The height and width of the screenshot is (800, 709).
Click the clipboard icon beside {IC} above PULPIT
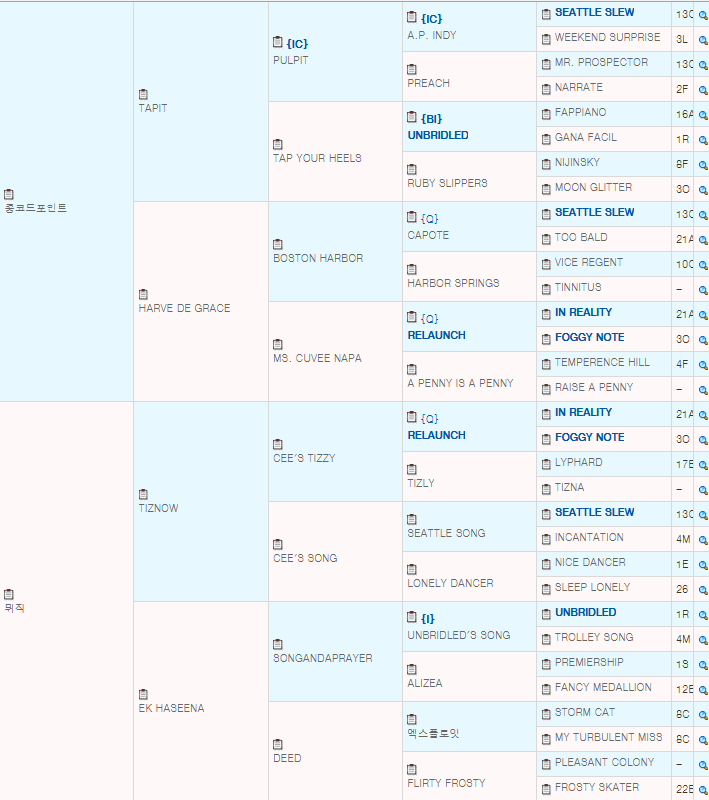[x=278, y=43]
